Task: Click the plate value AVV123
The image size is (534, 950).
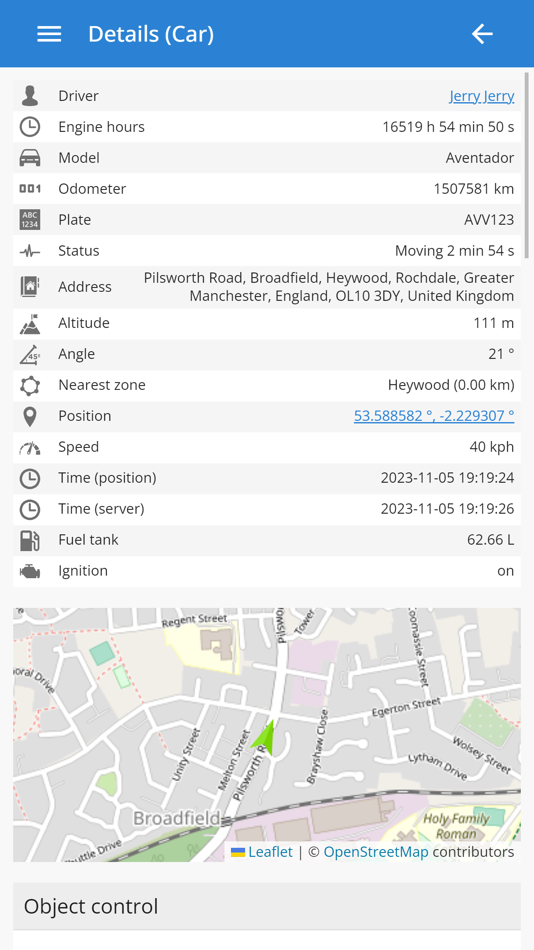Action: pyautogui.click(x=489, y=219)
